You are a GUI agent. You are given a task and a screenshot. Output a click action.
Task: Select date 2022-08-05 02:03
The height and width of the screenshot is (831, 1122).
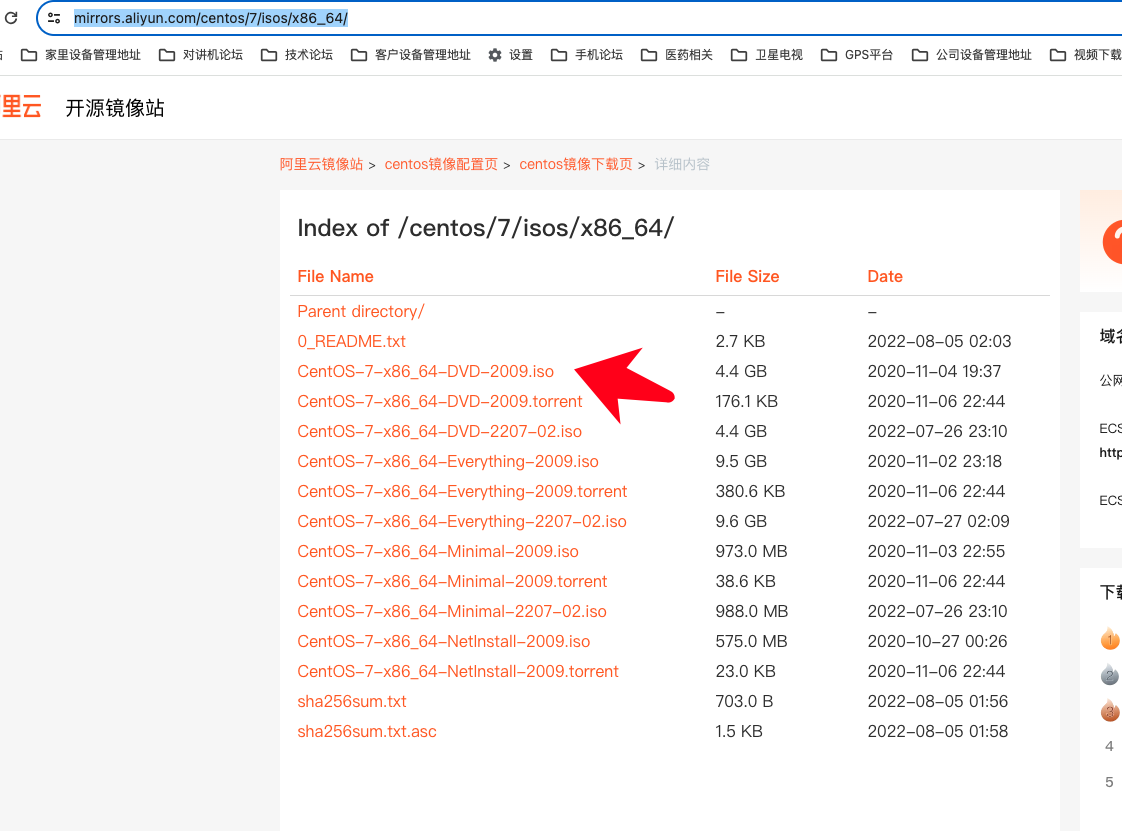(x=940, y=341)
